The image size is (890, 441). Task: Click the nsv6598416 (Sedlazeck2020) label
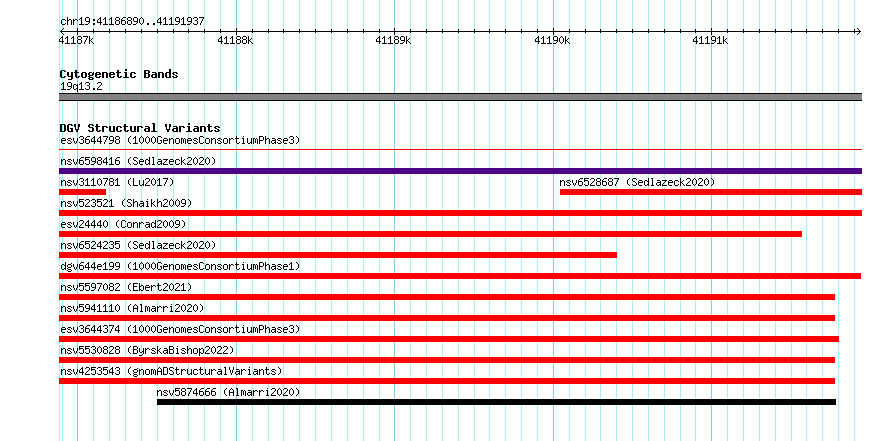point(138,161)
